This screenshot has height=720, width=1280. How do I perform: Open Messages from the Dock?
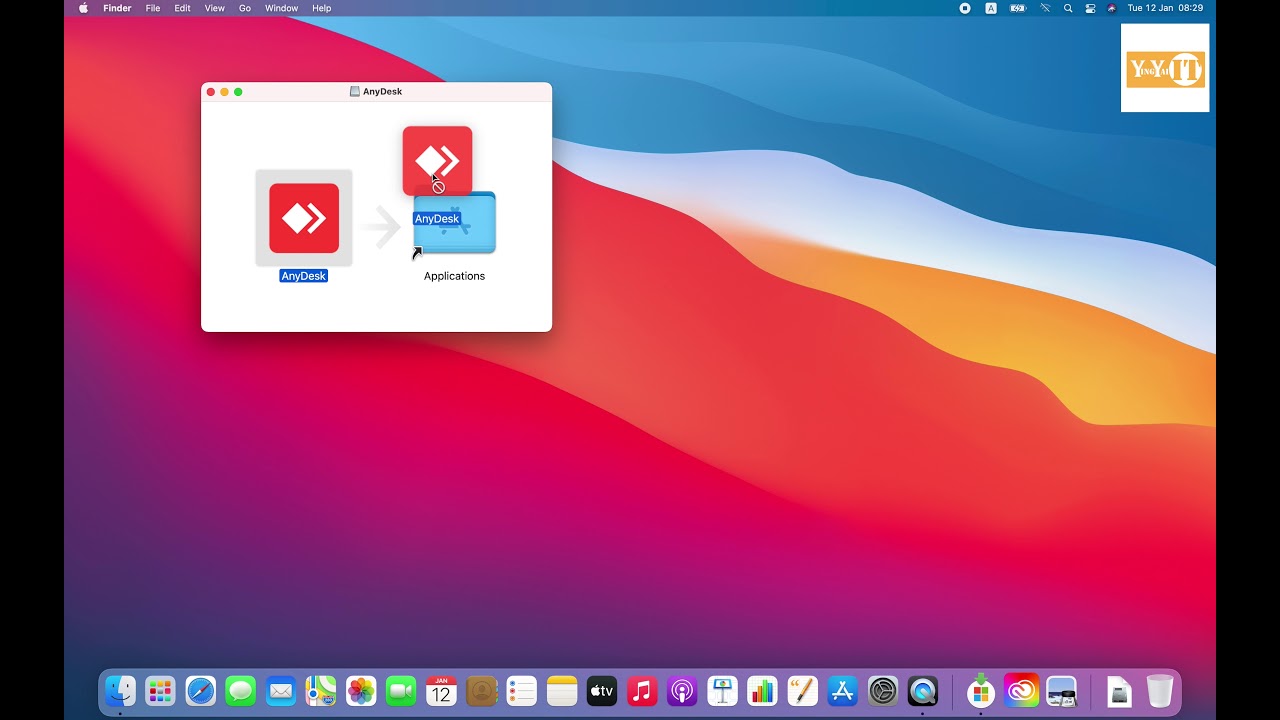[x=241, y=691]
